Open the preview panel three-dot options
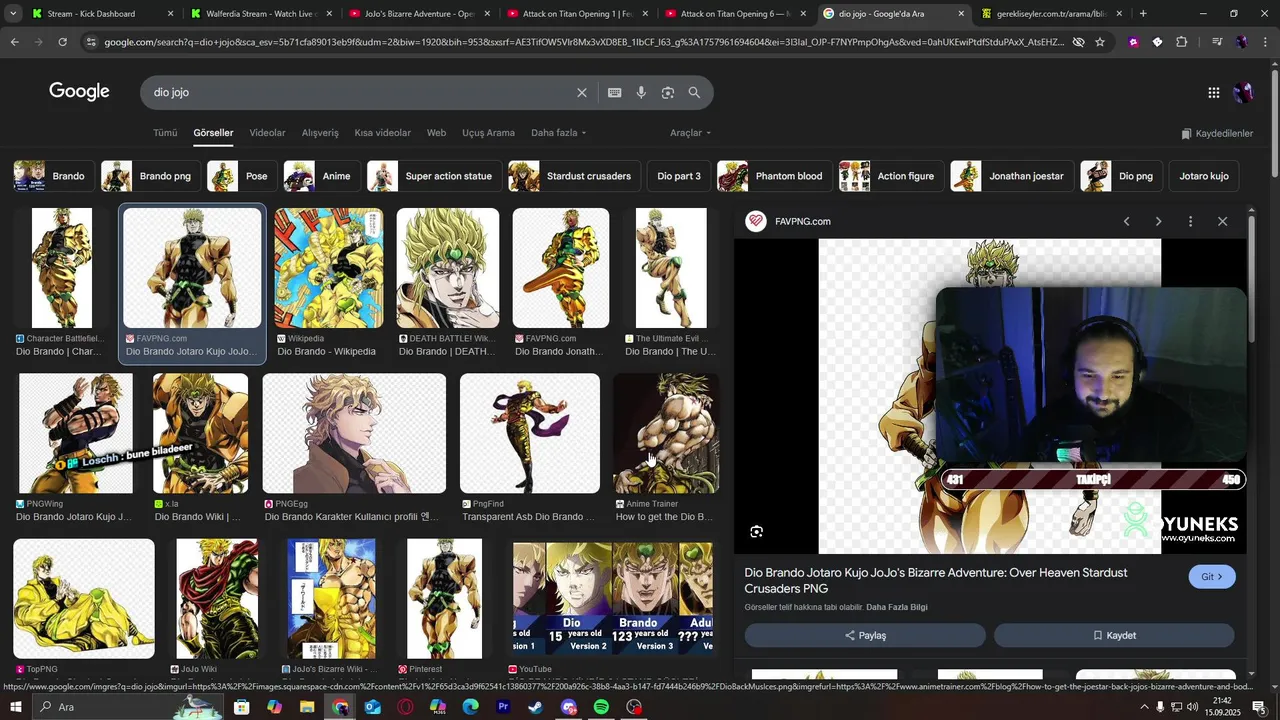 [1190, 221]
